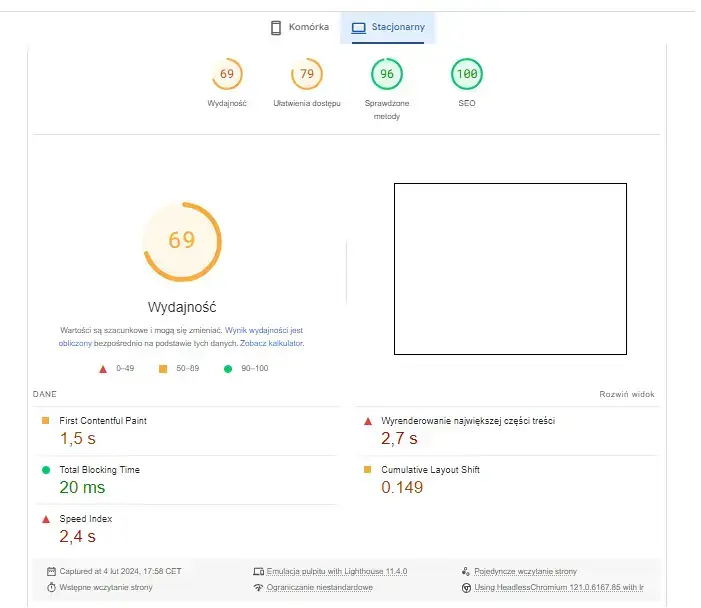The image size is (701, 608).
Task: Expand metrics with 'Rozwiń widok'
Action: (627, 394)
